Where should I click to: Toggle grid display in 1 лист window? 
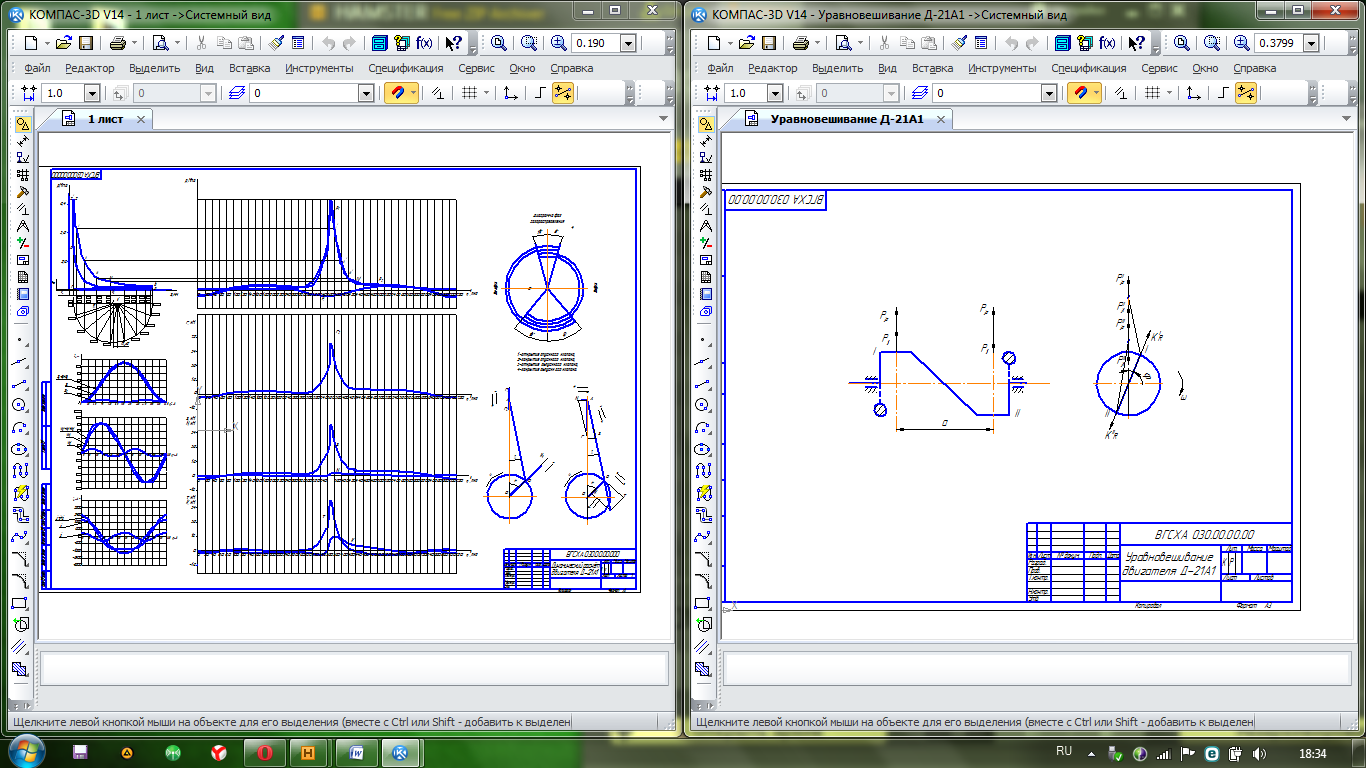click(x=470, y=92)
